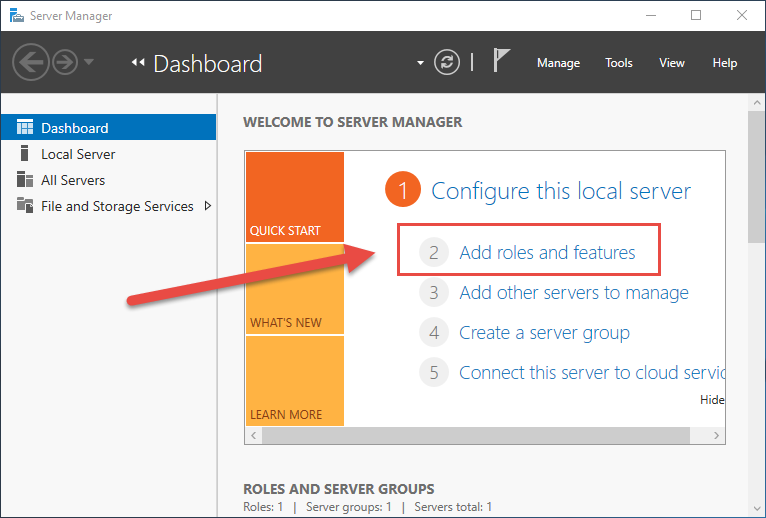Open the What's New tile
The width and height of the screenshot is (766, 518).
click(x=295, y=289)
